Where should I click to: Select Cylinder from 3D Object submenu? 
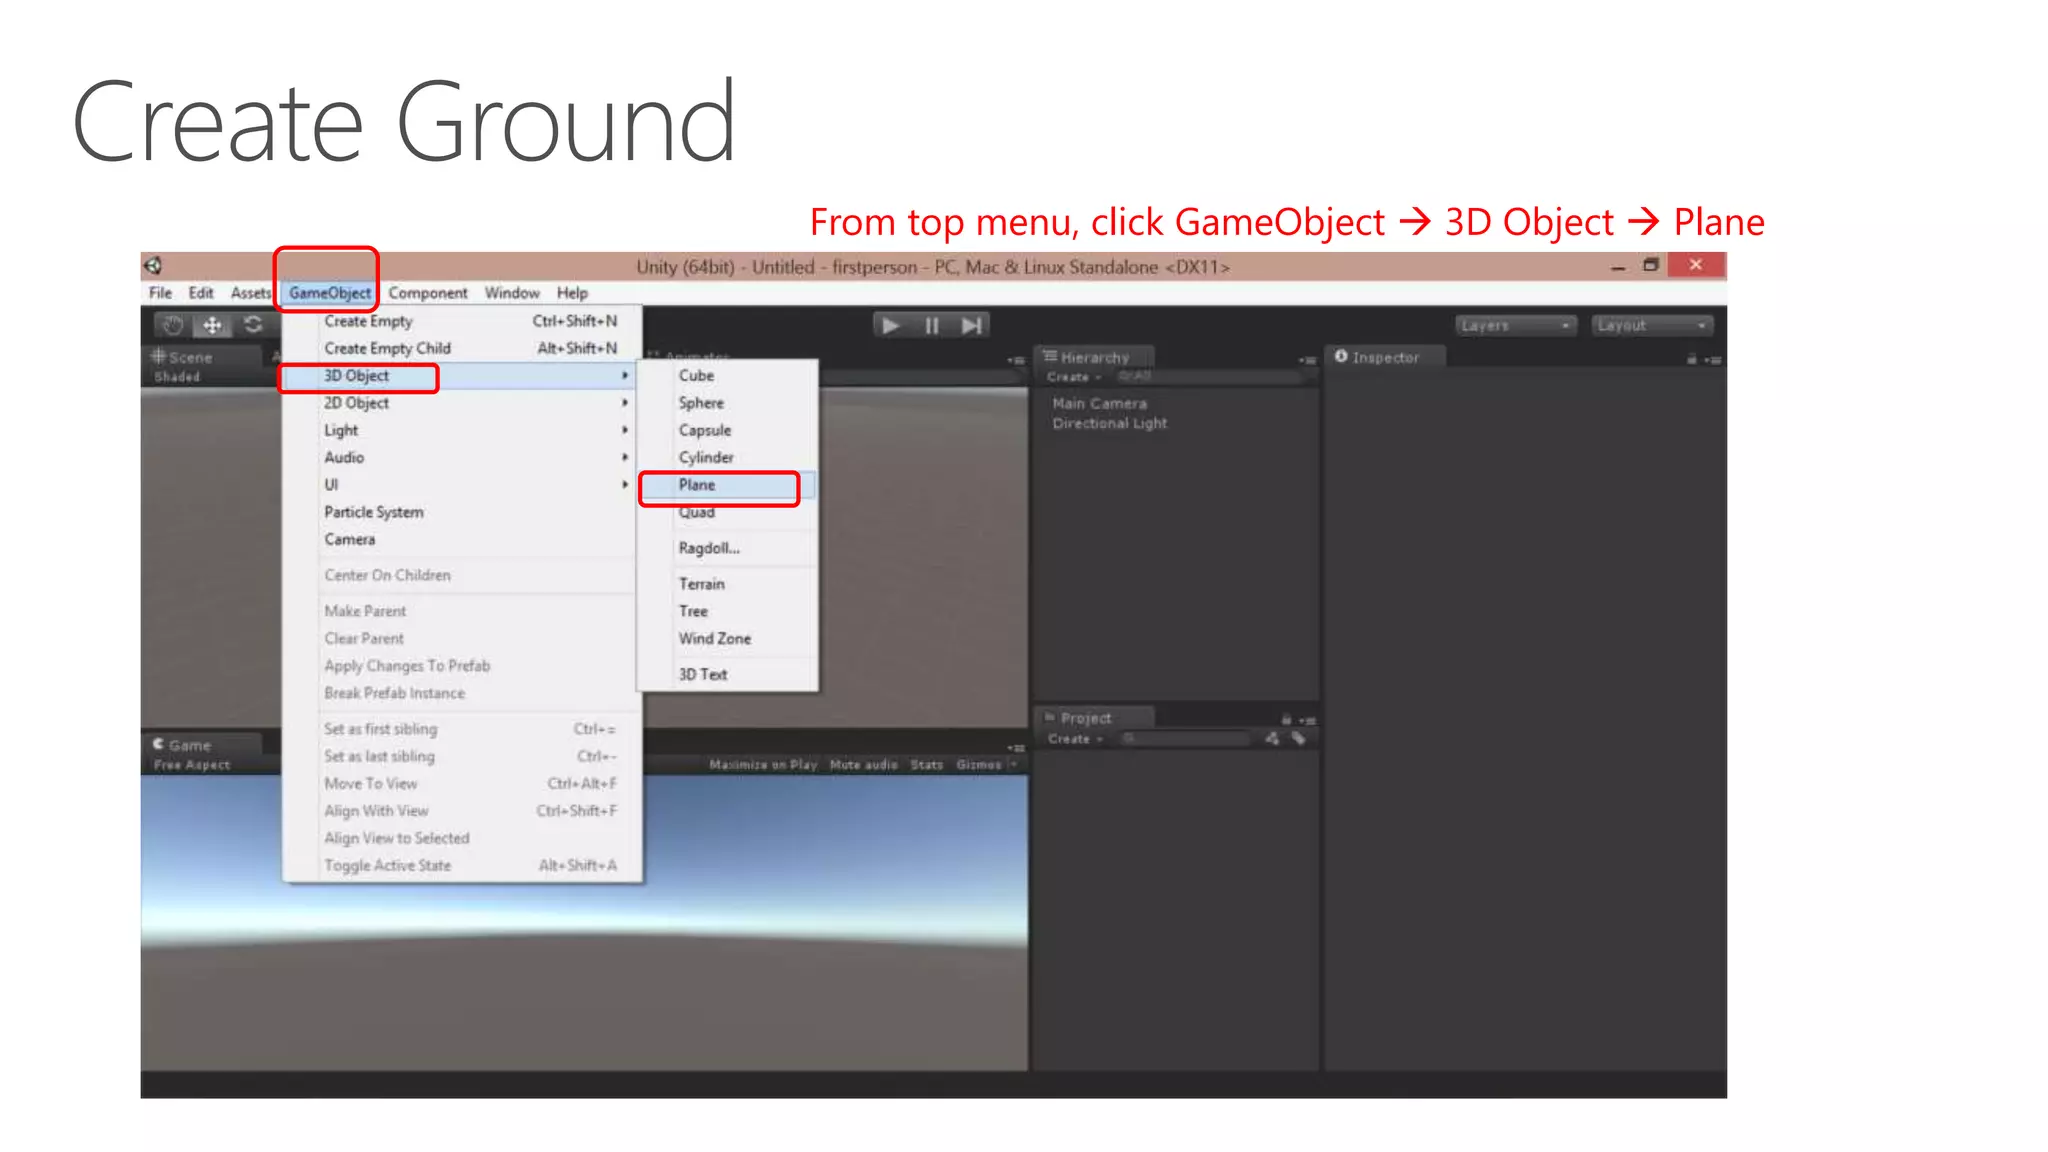[x=728, y=457]
